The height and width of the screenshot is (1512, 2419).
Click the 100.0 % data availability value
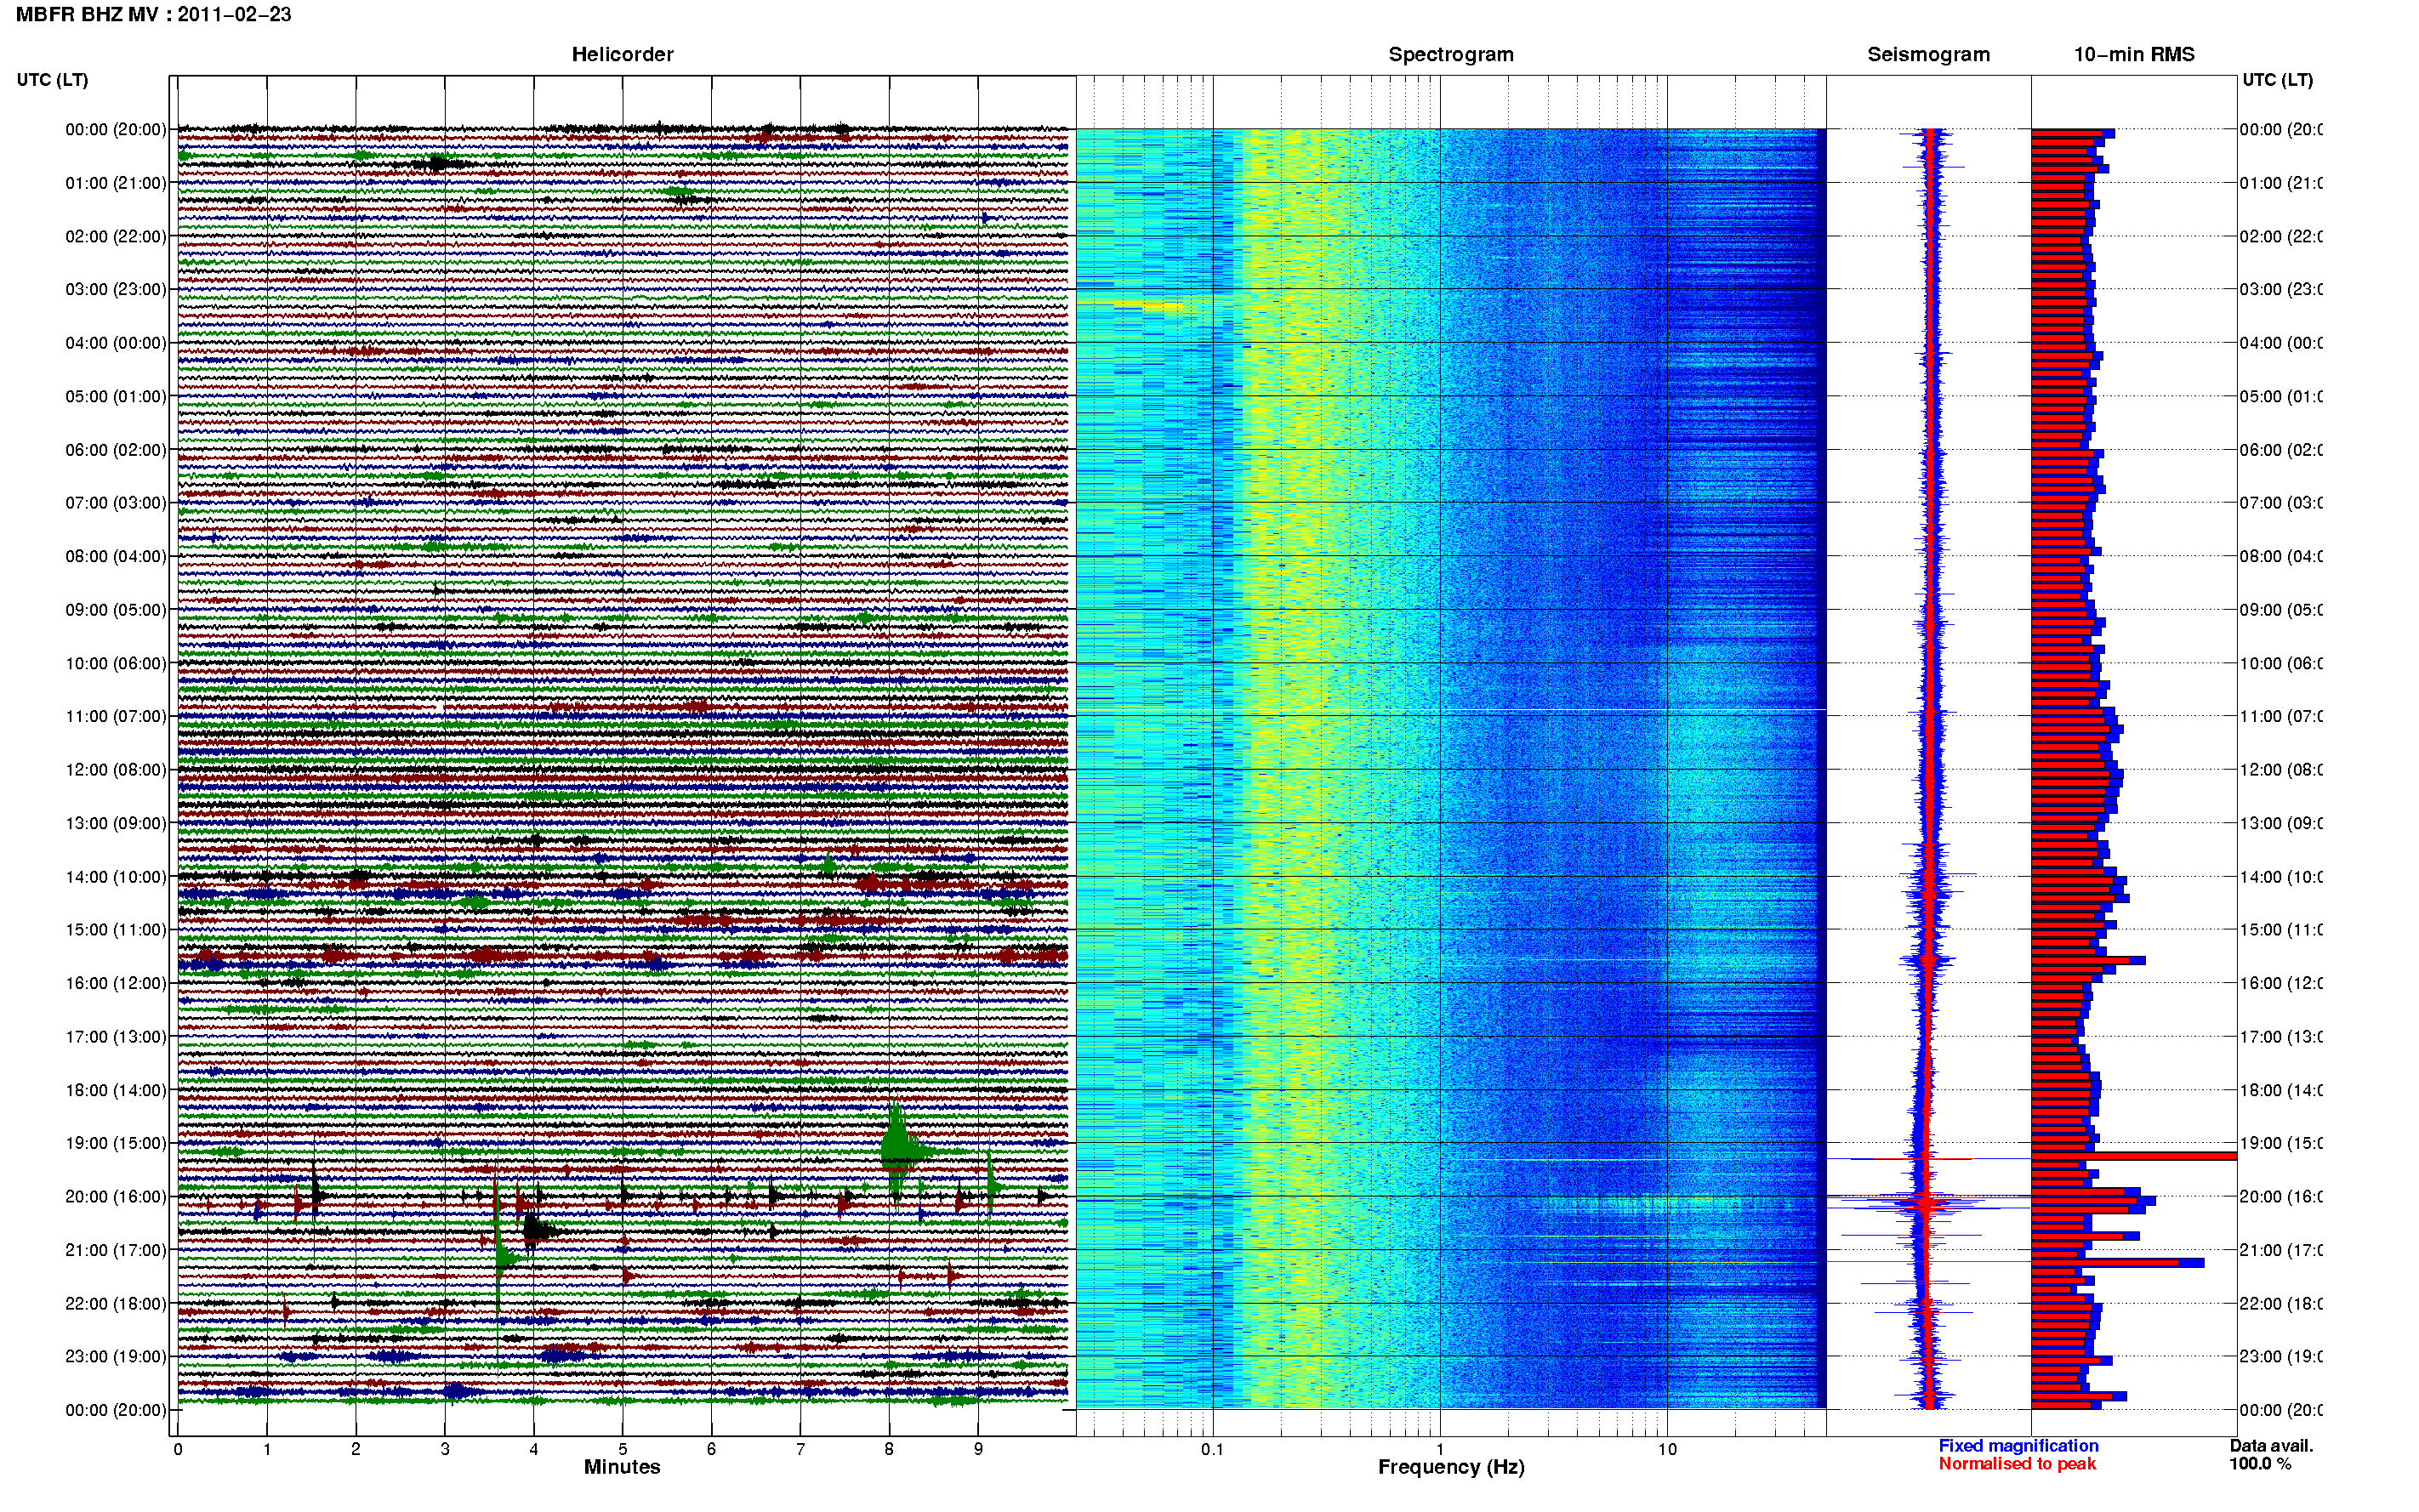2260,1464
